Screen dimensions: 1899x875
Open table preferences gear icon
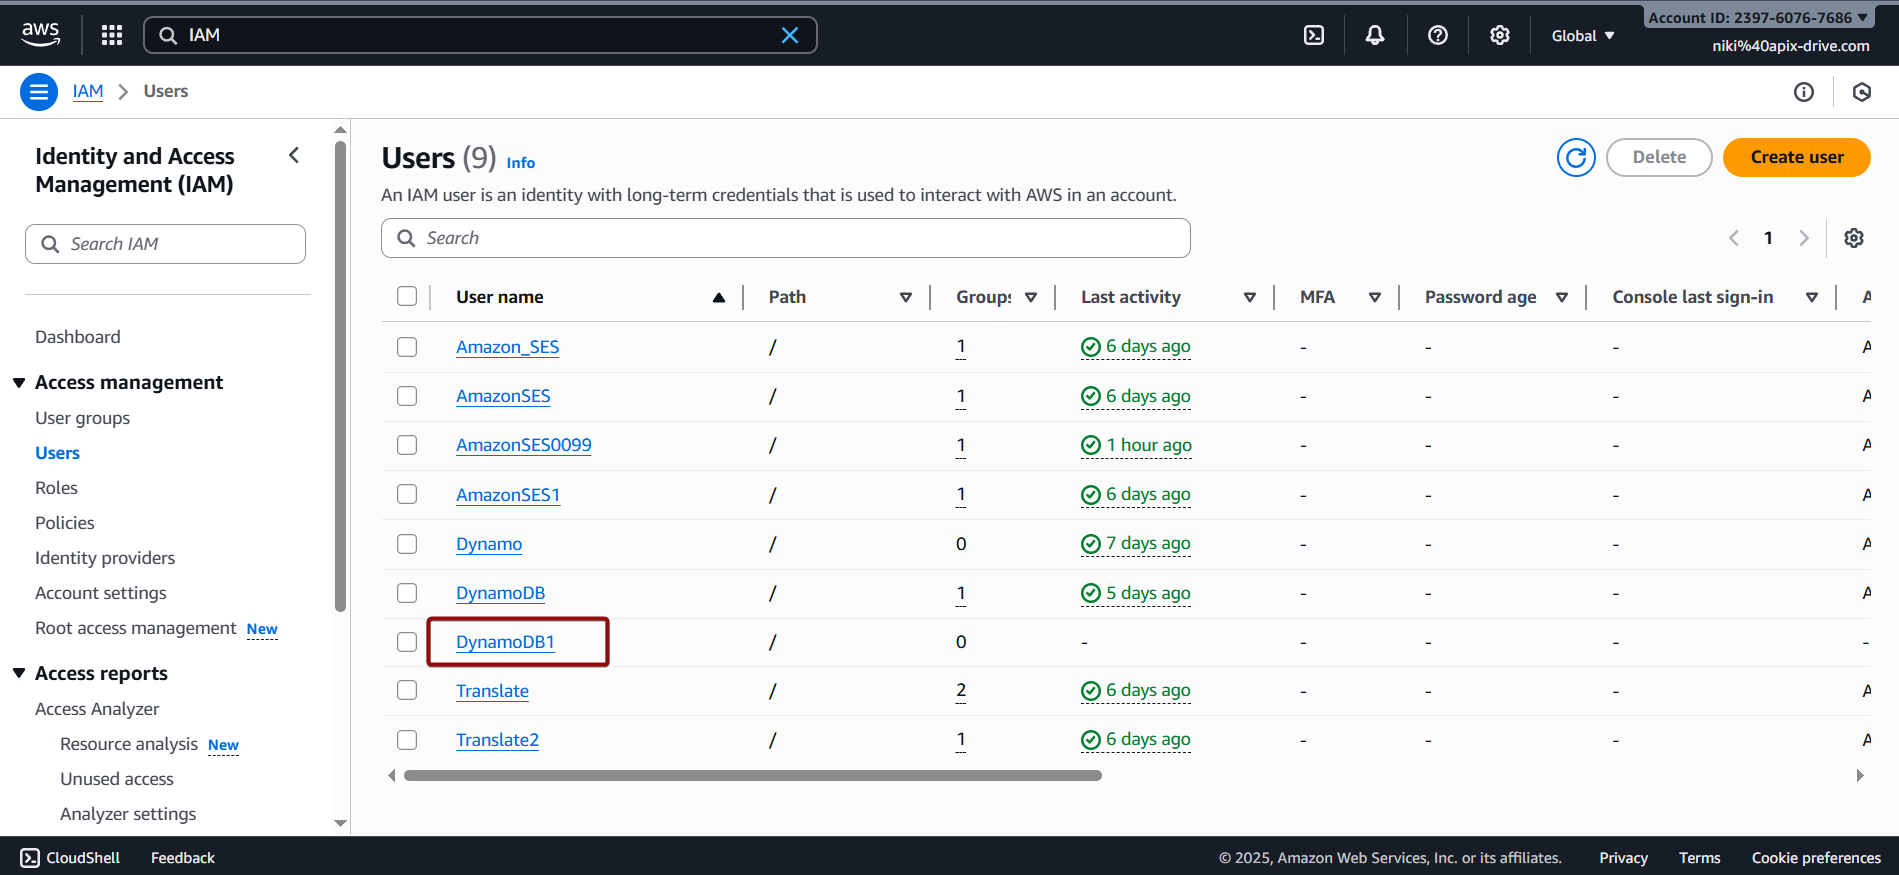click(x=1853, y=238)
